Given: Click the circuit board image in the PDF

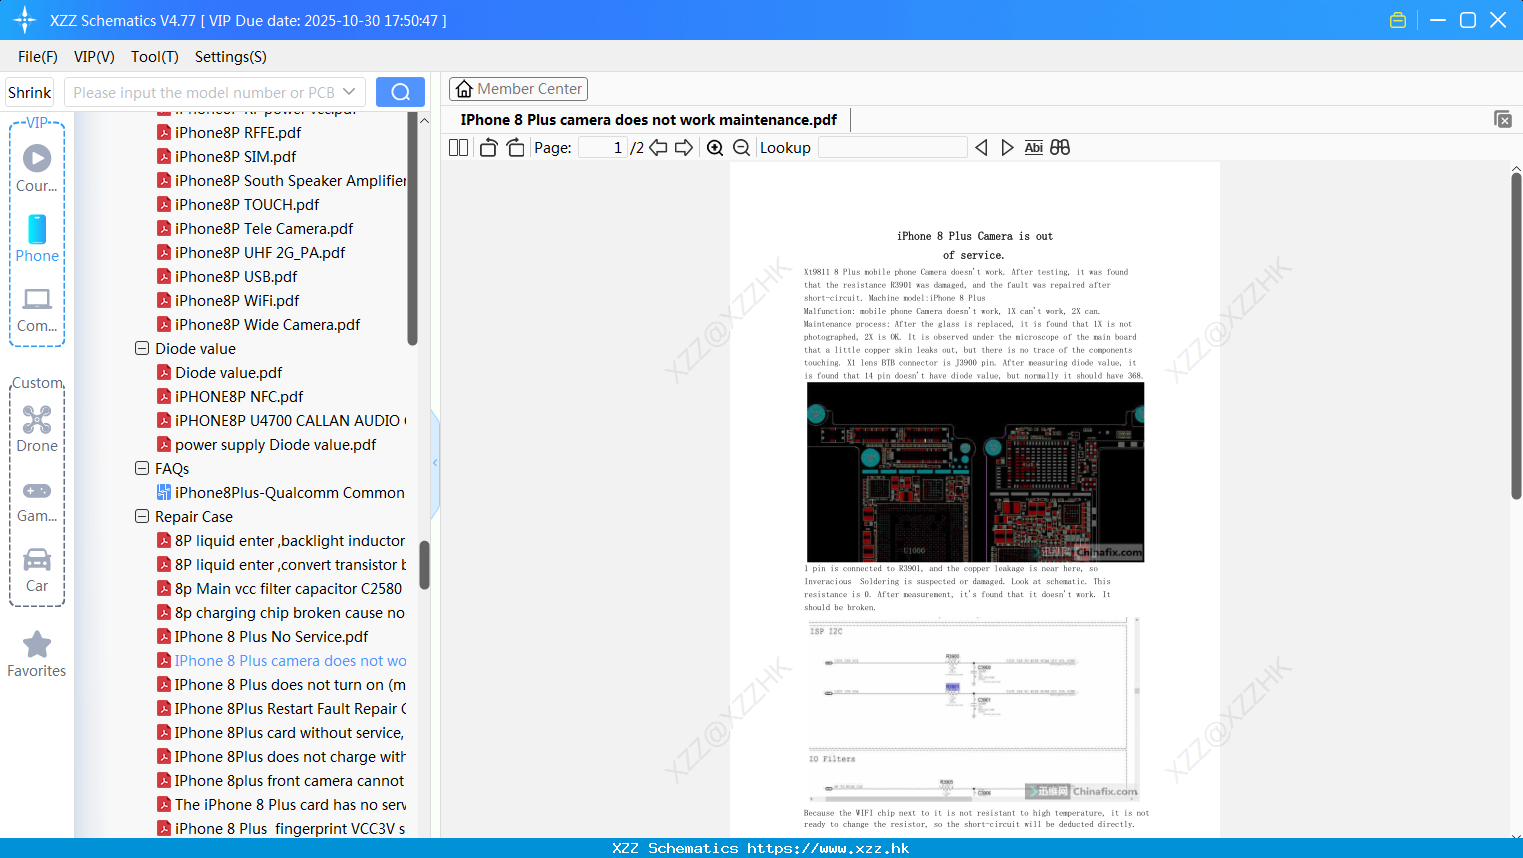Looking at the screenshot, I should (x=975, y=471).
